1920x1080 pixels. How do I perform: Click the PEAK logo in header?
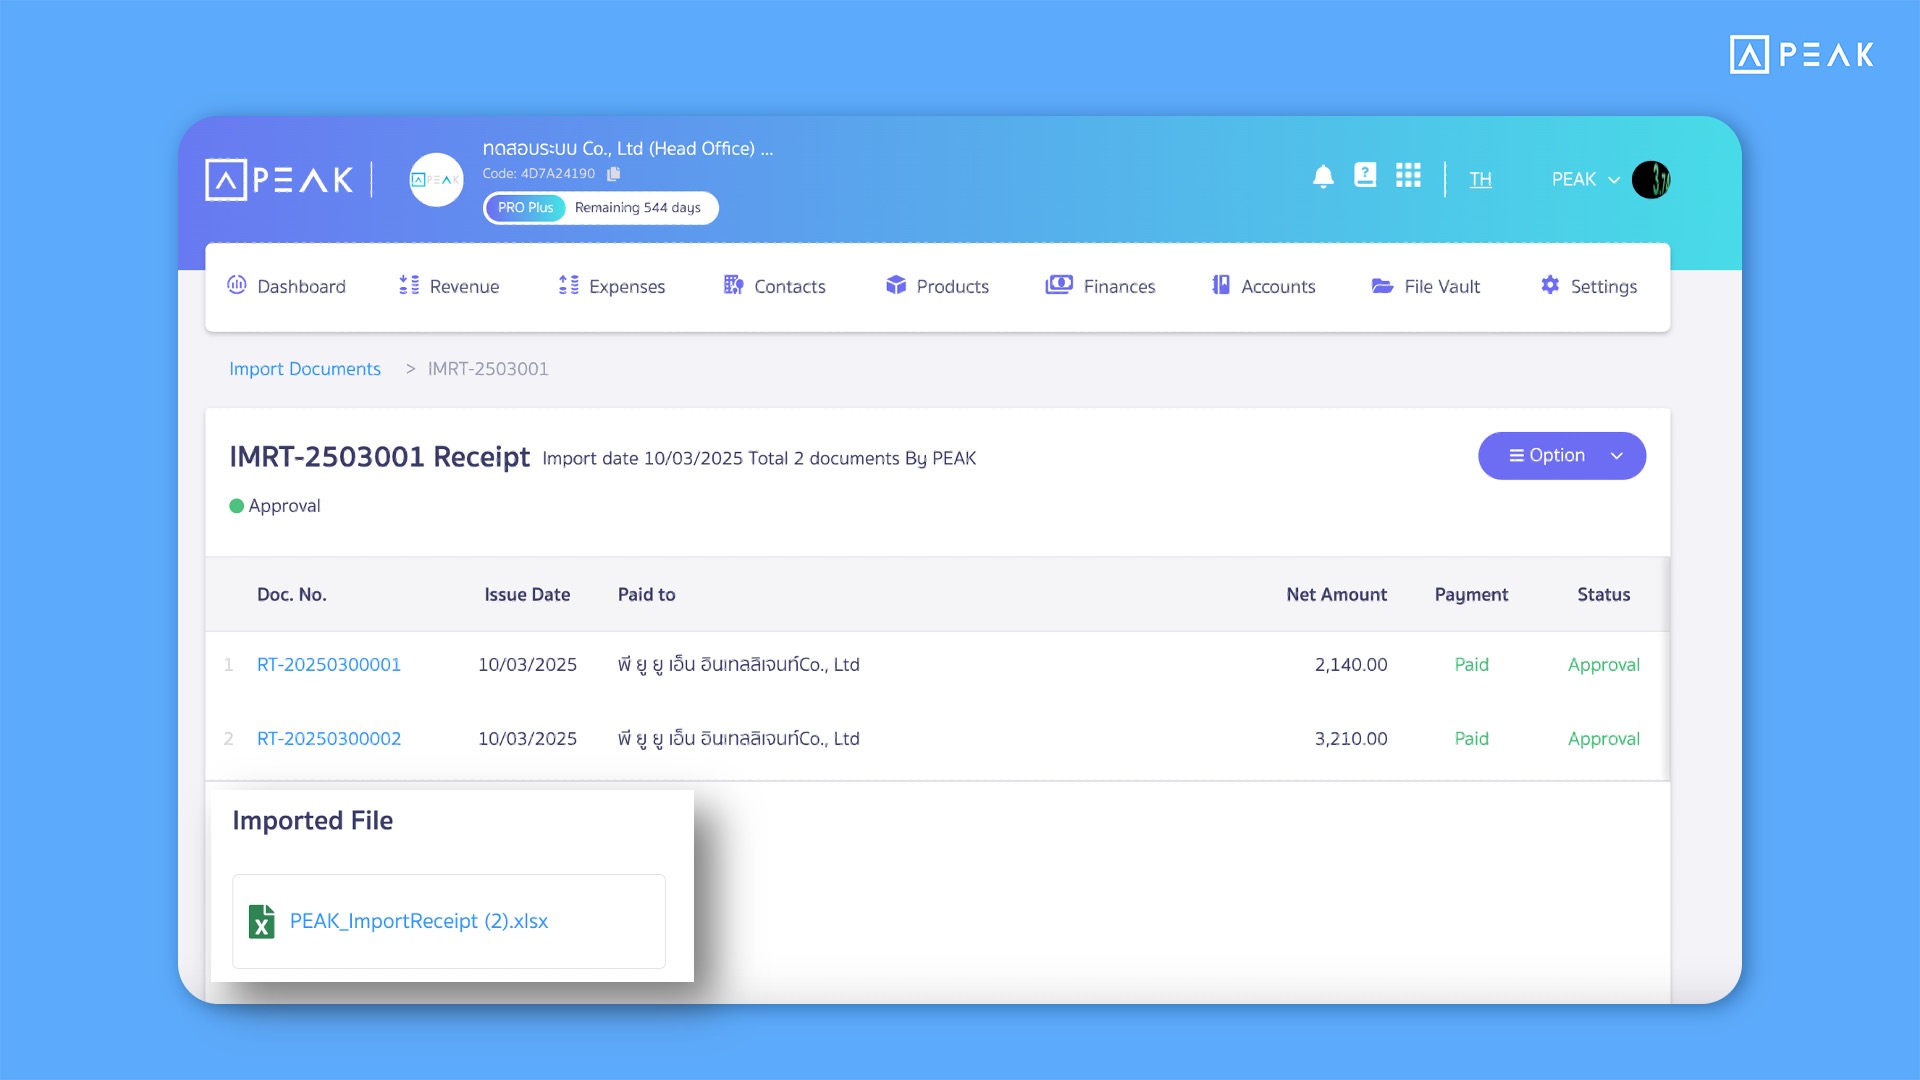tap(280, 180)
